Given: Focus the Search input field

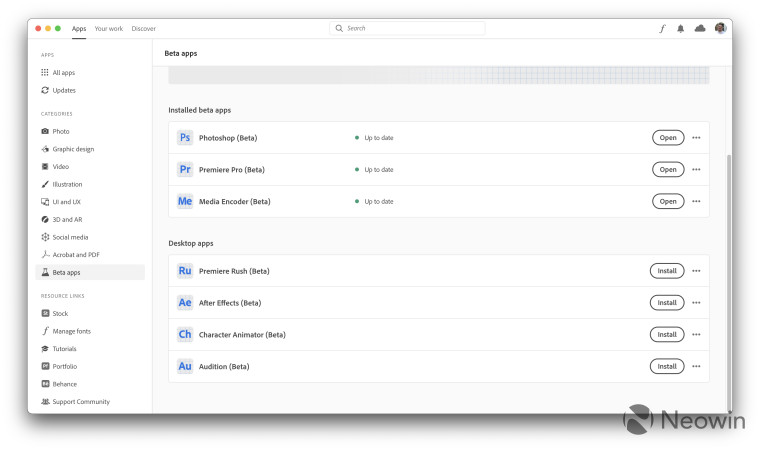Looking at the screenshot, I should click(x=407, y=28).
